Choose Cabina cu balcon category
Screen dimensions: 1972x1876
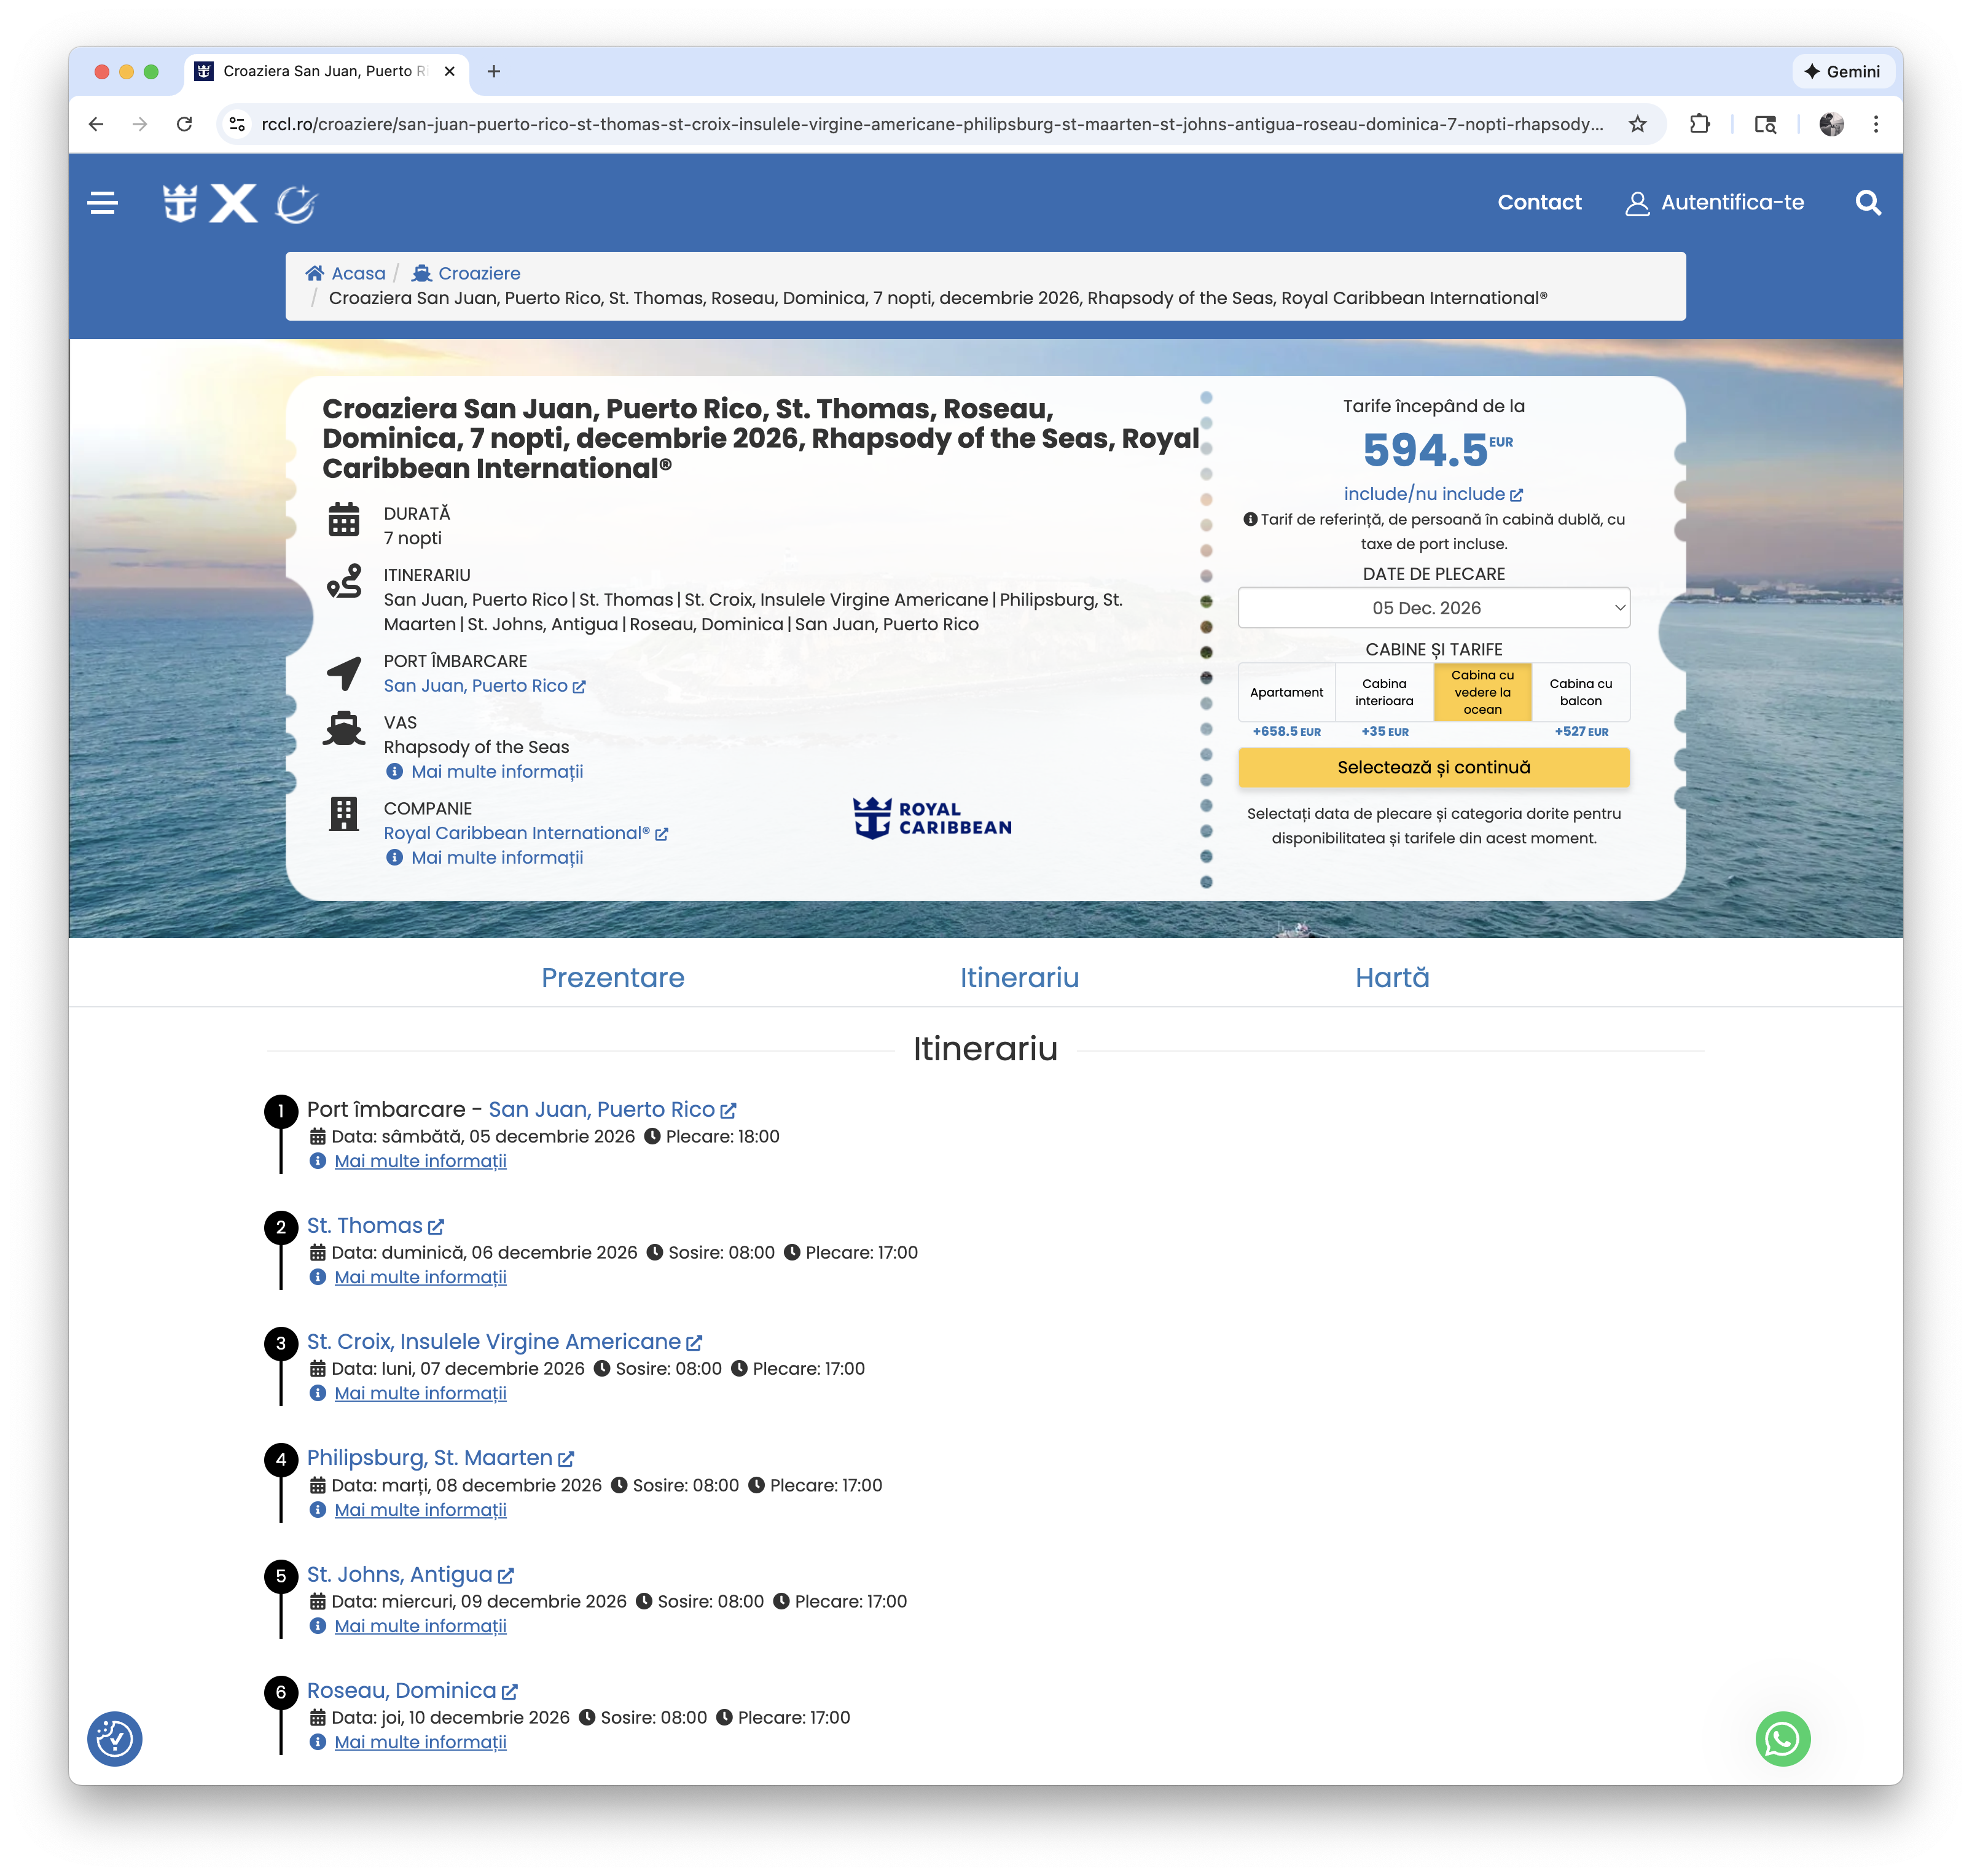pyautogui.click(x=1580, y=692)
